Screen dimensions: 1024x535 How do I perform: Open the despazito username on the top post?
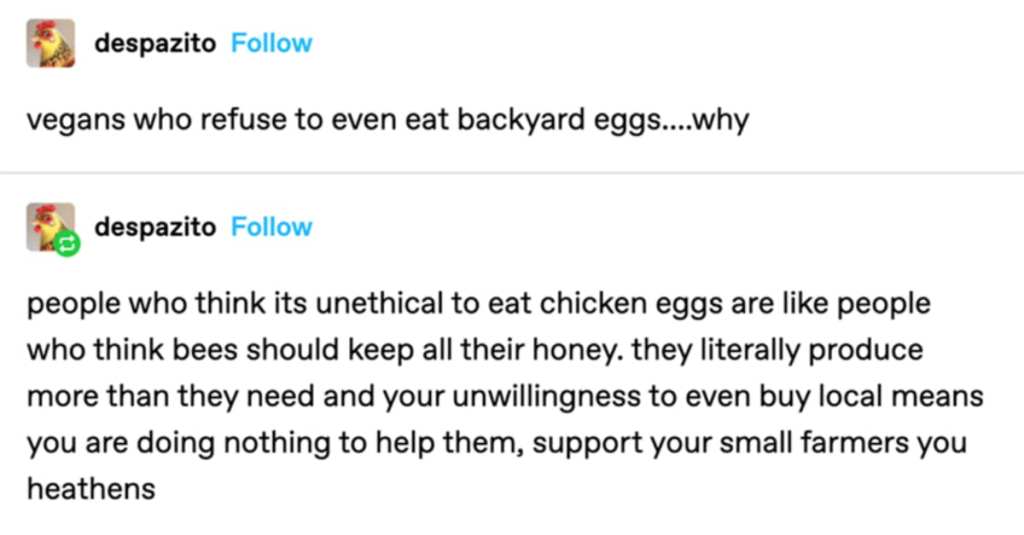coord(155,44)
